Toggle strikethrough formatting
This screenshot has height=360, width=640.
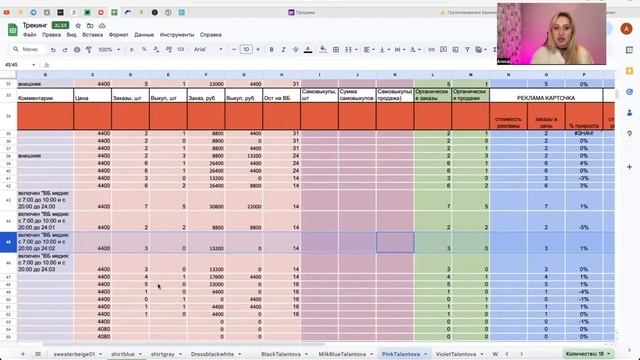tap(296, 49)
